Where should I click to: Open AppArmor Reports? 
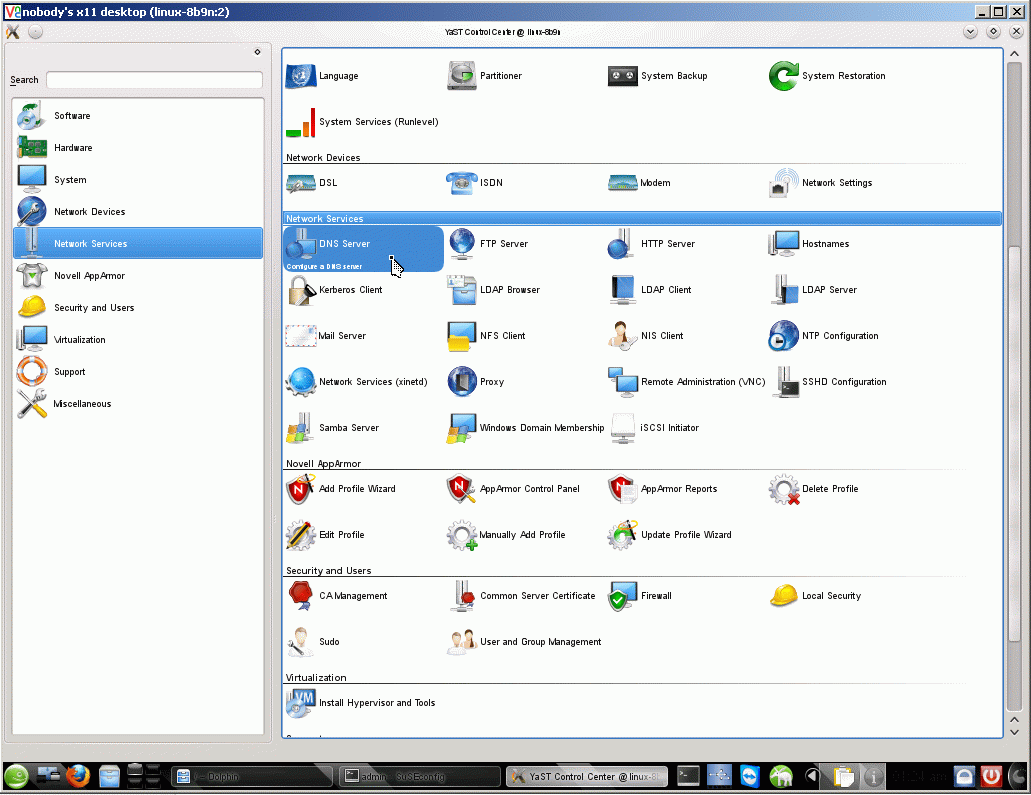click(663, 489)
